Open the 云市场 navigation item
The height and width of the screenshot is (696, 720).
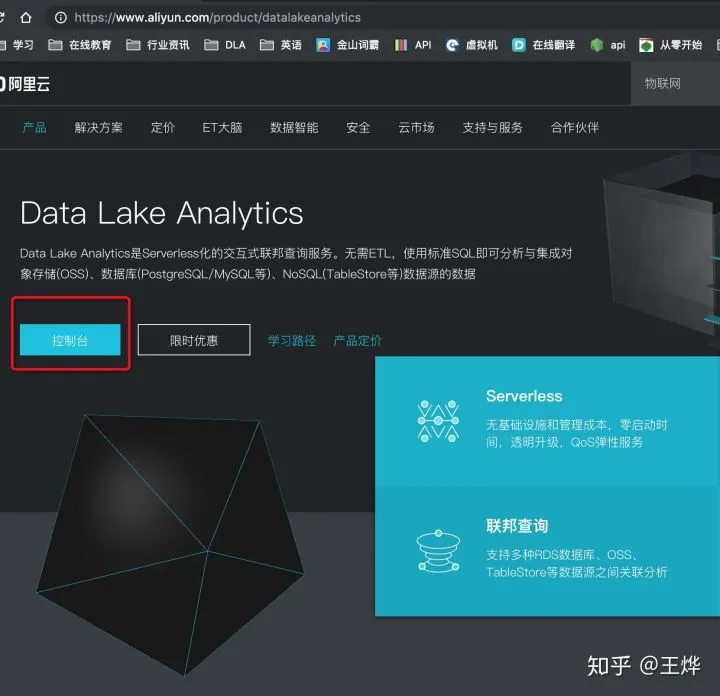point(416,127)
